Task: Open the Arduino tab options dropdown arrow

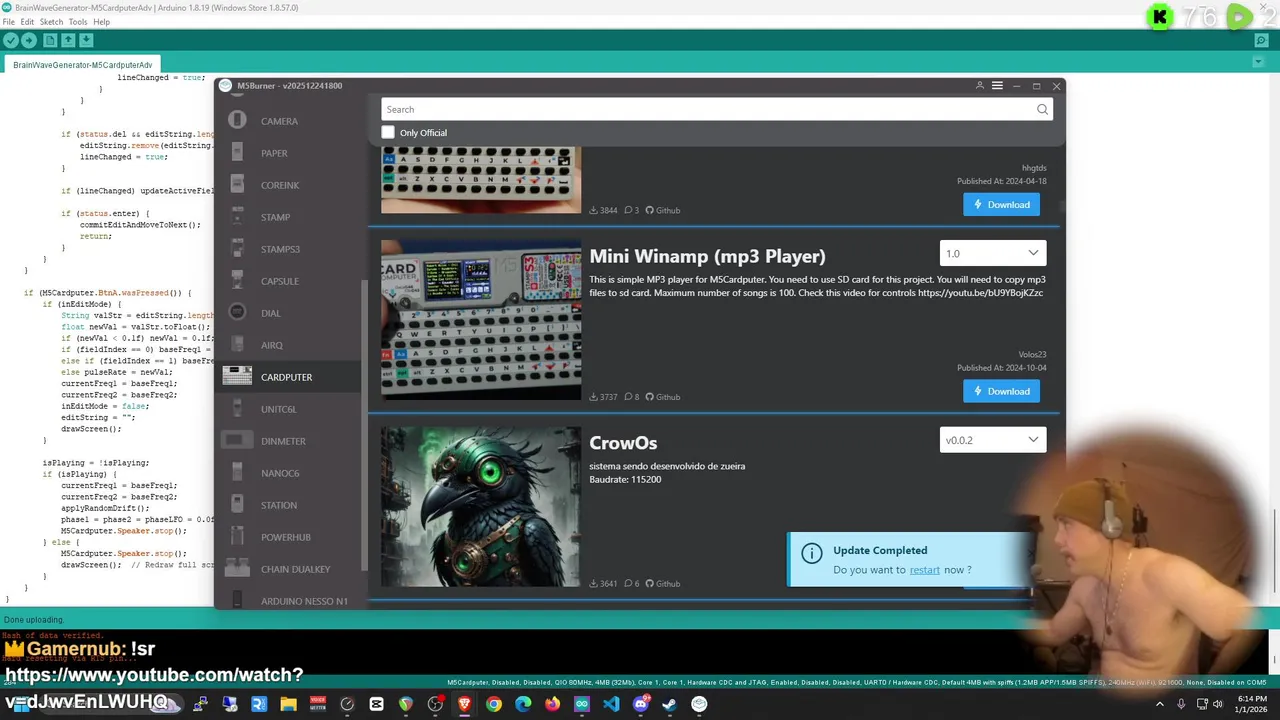Action: [1259, 63]
